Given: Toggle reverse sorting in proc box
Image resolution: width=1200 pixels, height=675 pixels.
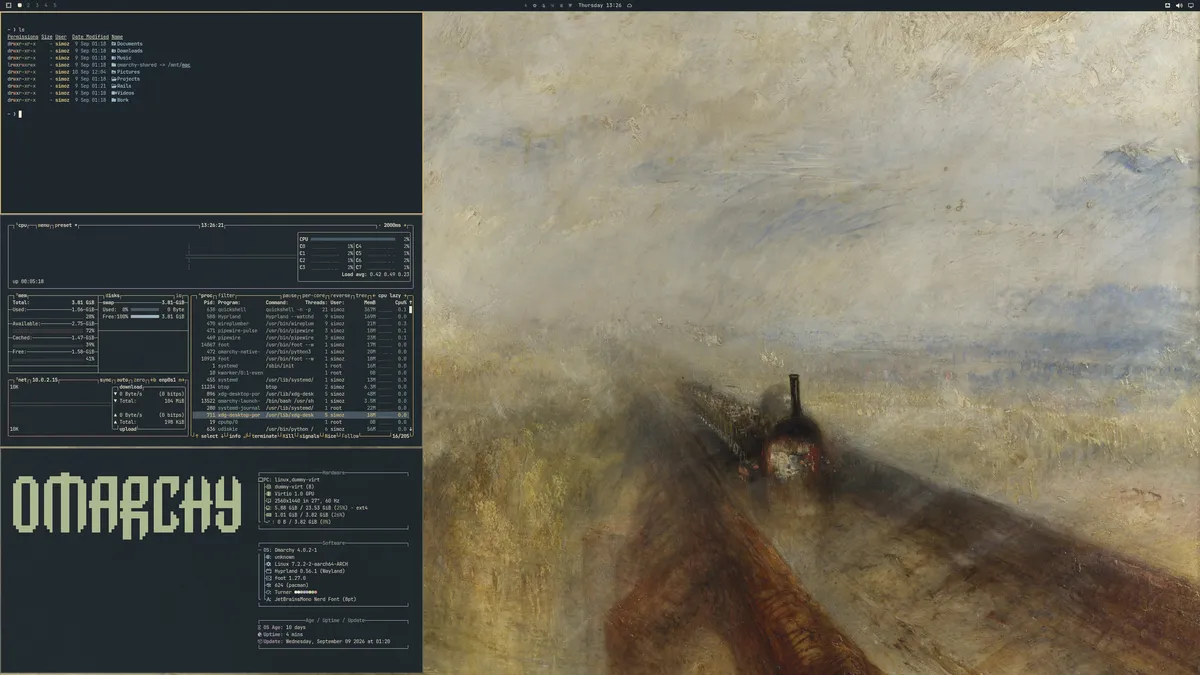Looking at the screenshot, I should point(340,295).
